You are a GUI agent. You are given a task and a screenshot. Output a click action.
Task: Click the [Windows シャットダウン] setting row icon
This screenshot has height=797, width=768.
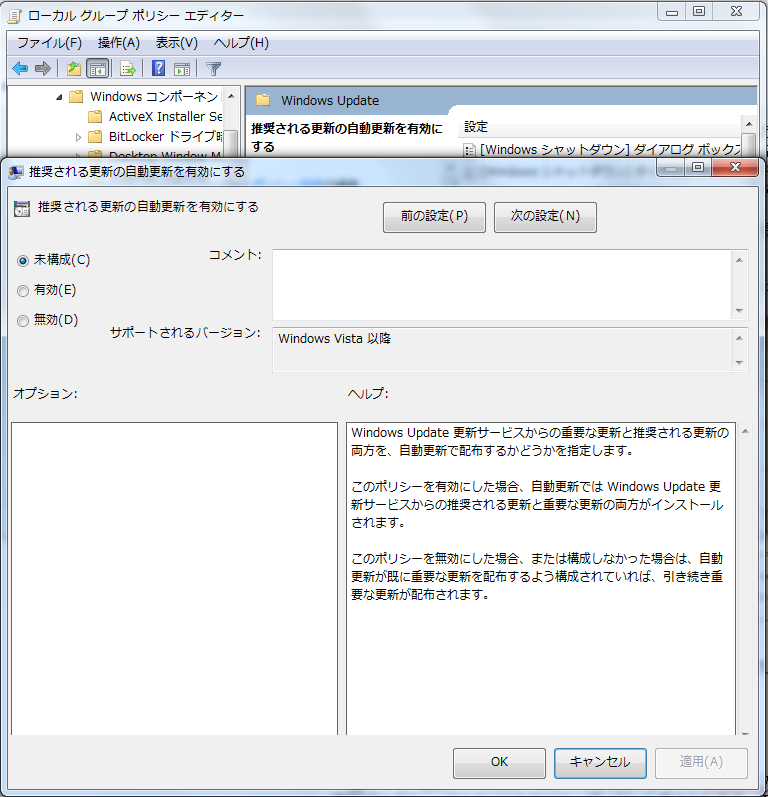click(469, 150)
